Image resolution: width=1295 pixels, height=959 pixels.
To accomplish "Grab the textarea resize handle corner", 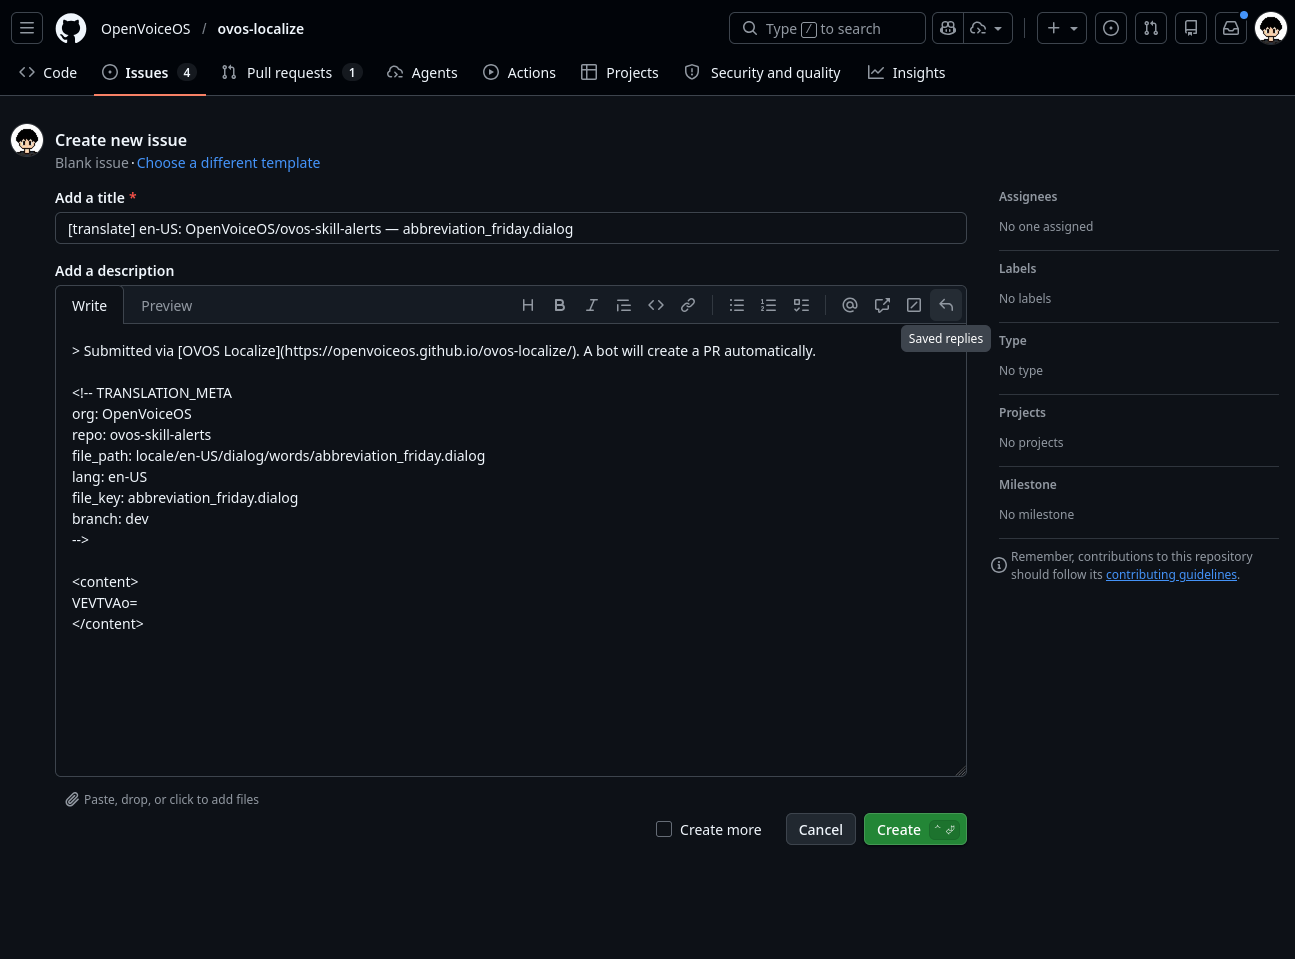I will (x=960, y=770).
